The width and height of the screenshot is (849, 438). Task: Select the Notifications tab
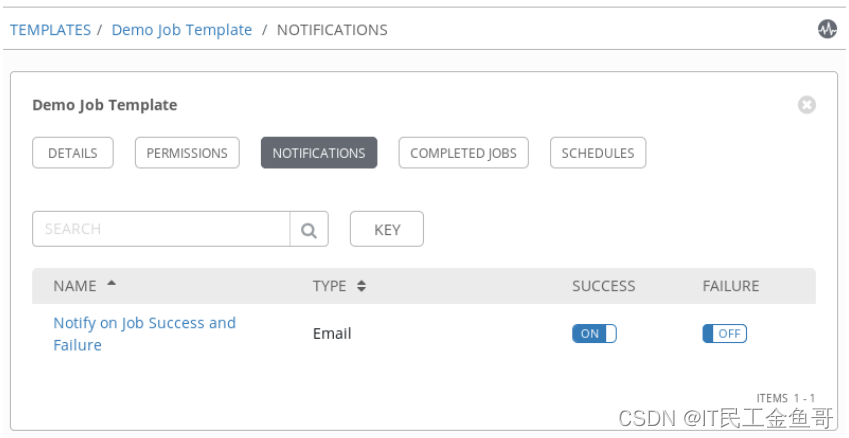point(319,153)
